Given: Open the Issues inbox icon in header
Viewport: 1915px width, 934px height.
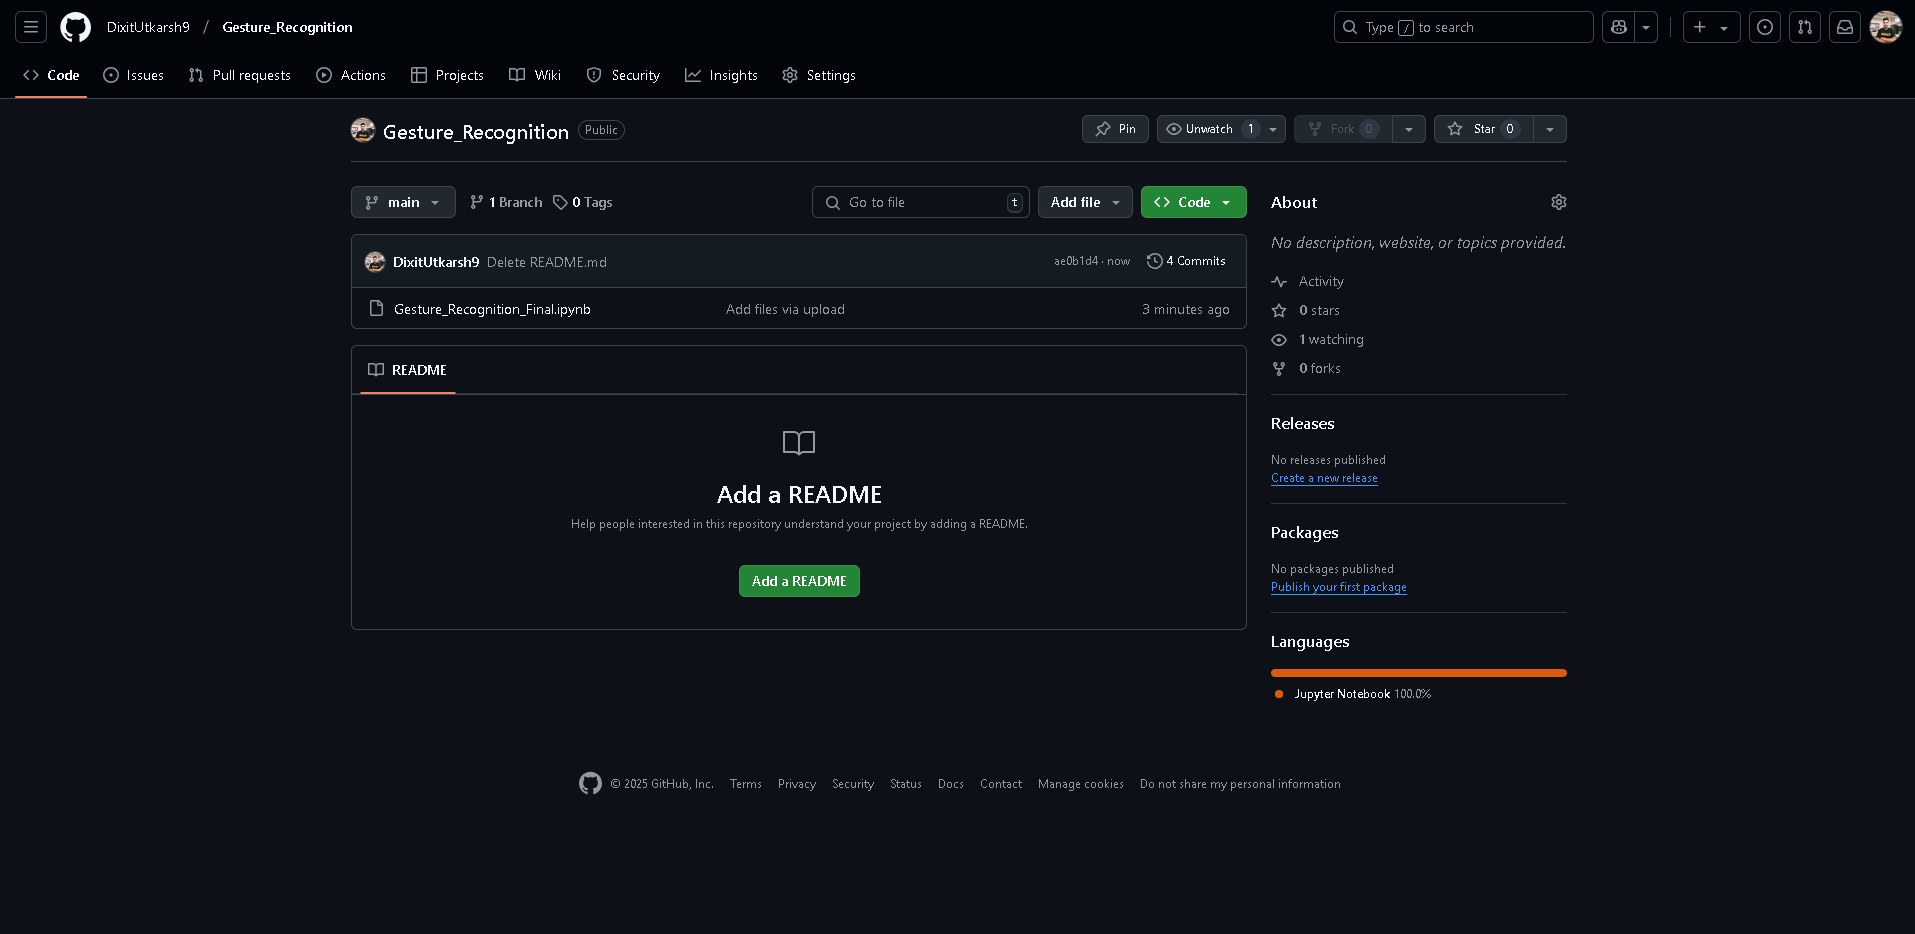Looking at the screenshot, I should pyautogui.click(x=1765, y=27).
